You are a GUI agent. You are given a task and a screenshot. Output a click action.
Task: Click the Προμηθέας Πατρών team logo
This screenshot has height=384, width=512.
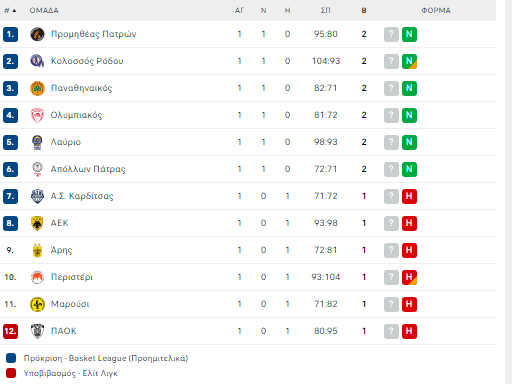pos(37,34)
